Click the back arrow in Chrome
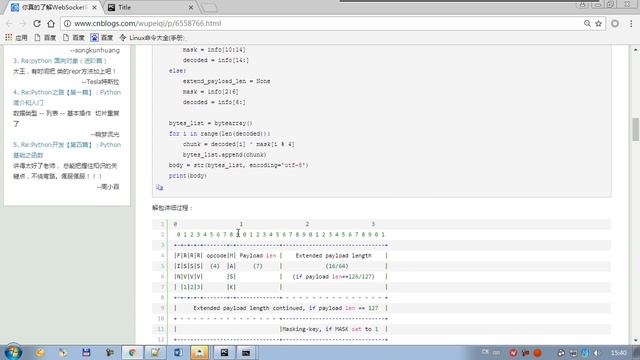 (9, 24)
